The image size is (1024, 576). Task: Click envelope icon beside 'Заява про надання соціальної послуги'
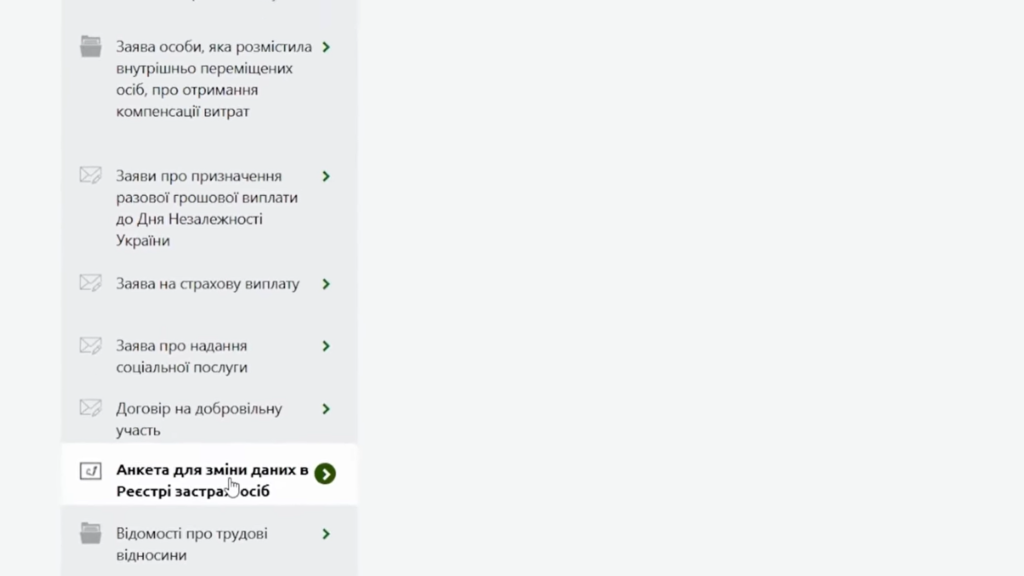tap(91, 346)
